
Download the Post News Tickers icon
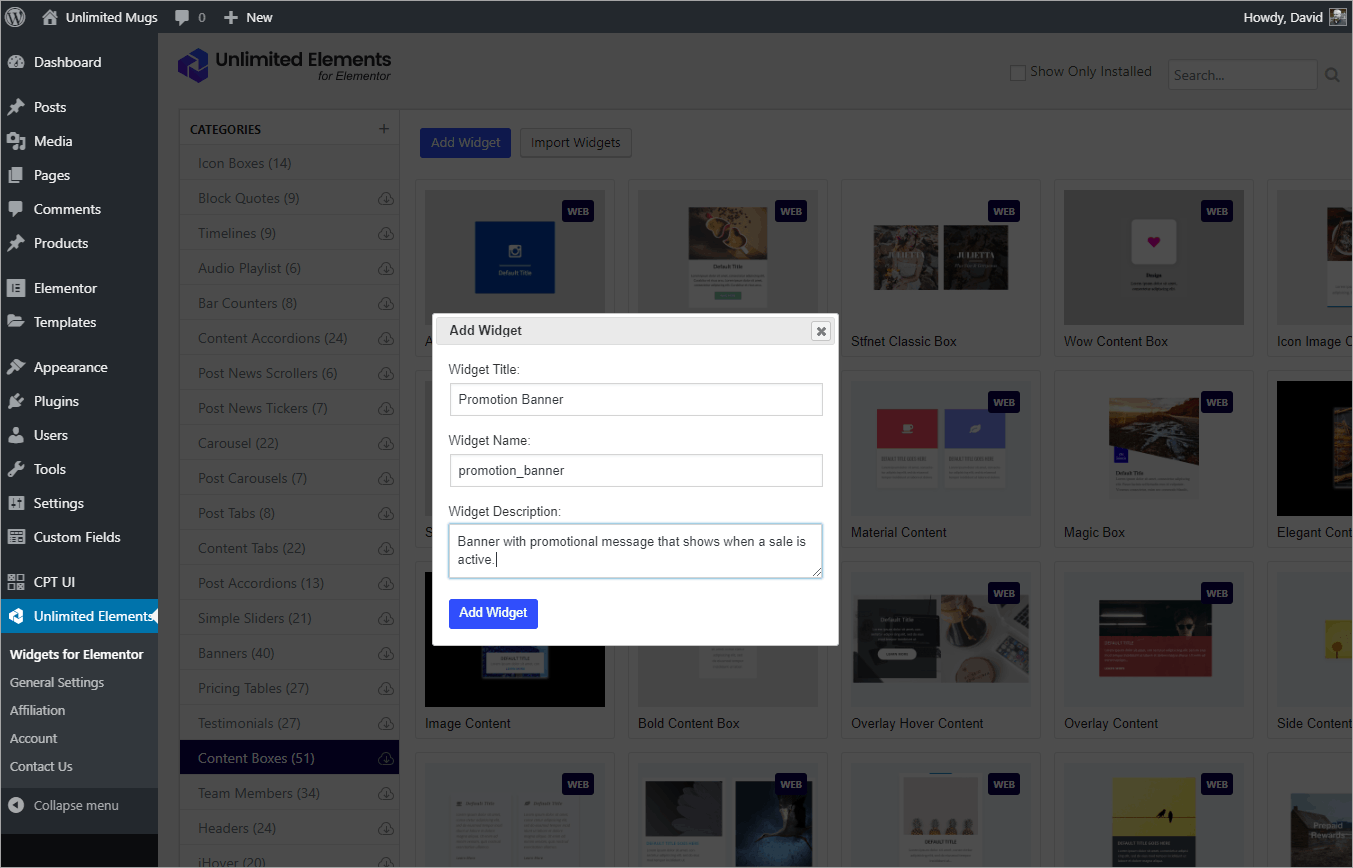coord(385,409)
